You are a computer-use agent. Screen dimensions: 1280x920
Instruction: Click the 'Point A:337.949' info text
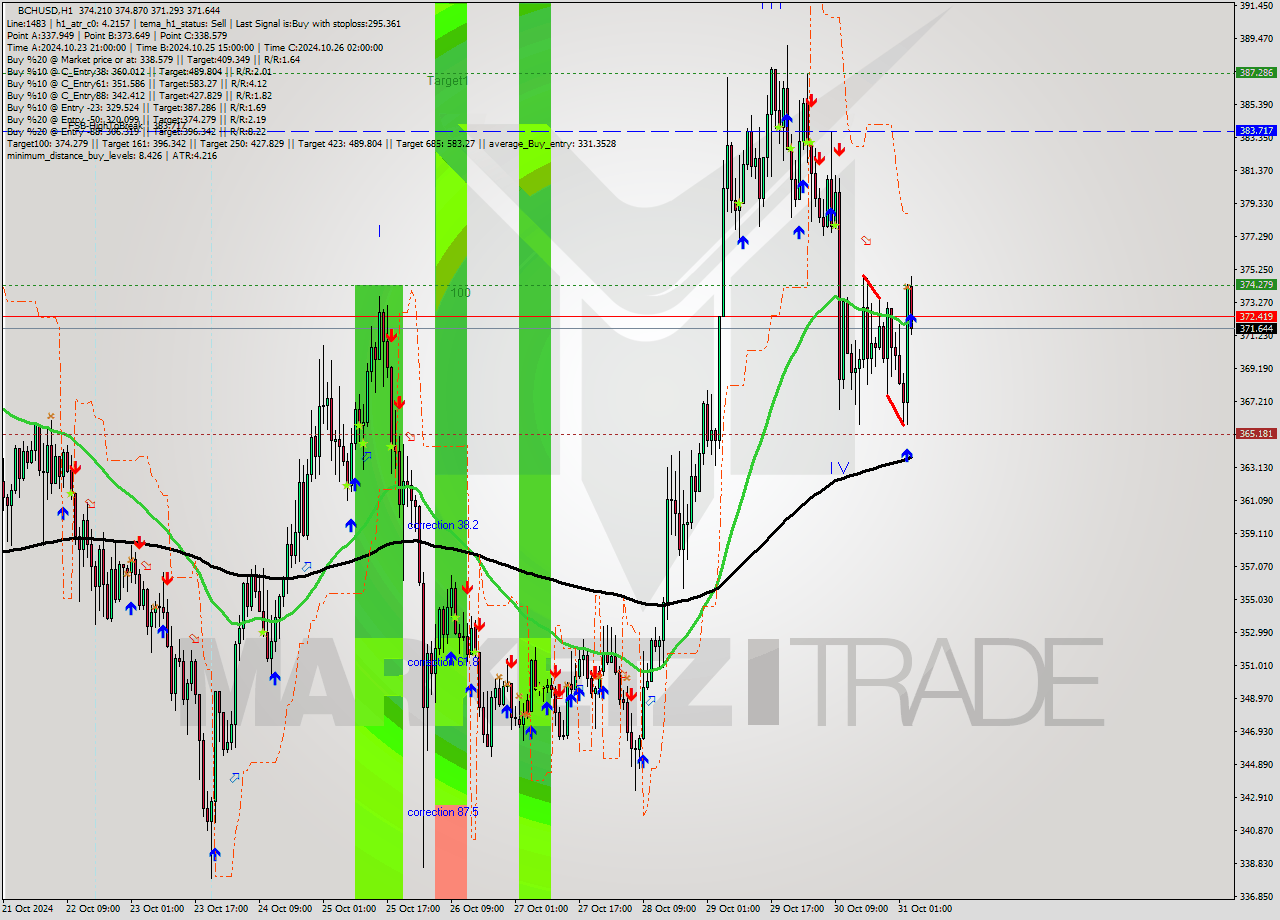tap(40, 36)
